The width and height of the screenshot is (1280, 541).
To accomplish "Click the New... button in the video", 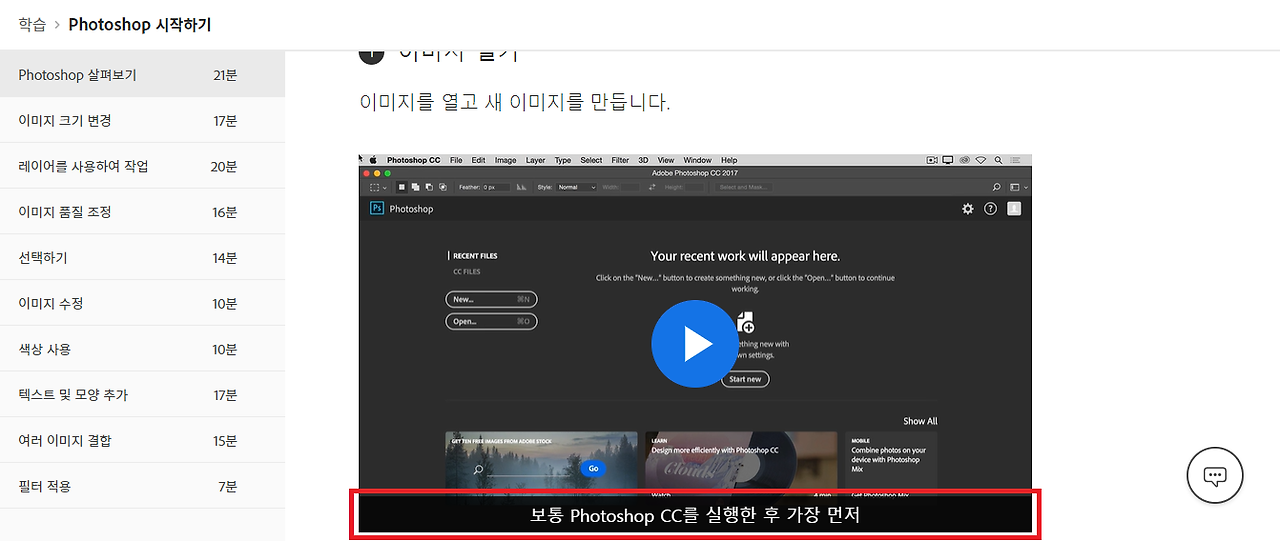I will coord(491,299).
